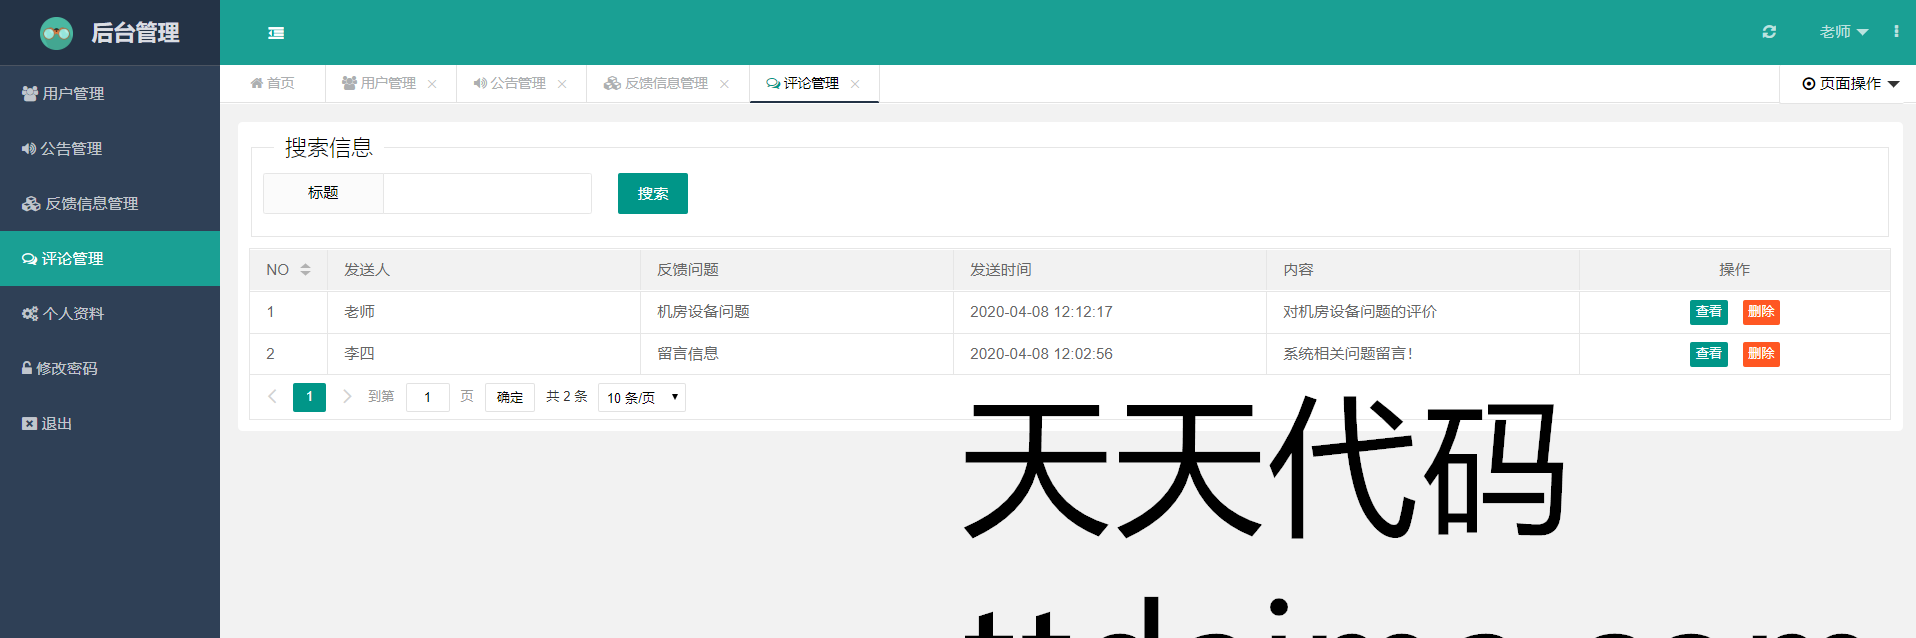The height and width of the screenshot is (638, 1916).
Task: Click 确定 to jump to page
Action: click(x=509, y=398)
